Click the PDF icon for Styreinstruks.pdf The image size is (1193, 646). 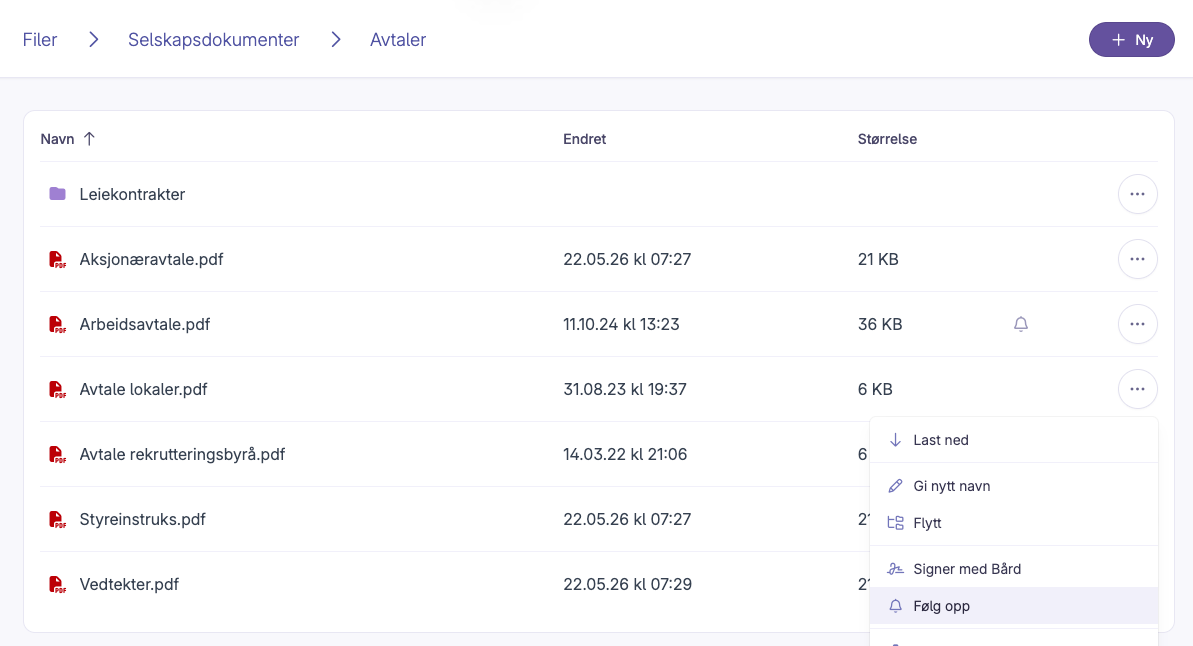(x=57, y=520)
